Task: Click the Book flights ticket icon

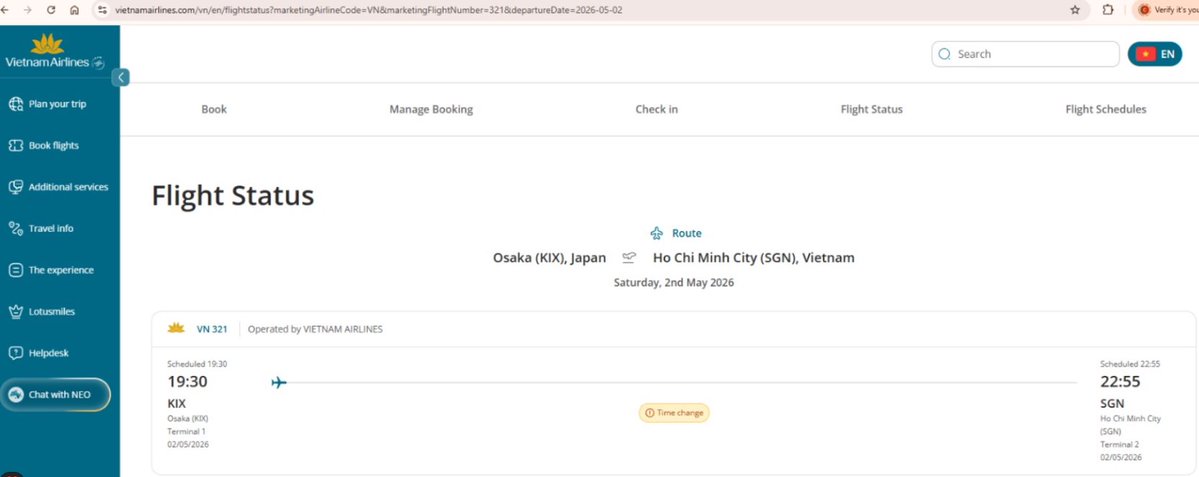Action: click(x=15, y=145)
